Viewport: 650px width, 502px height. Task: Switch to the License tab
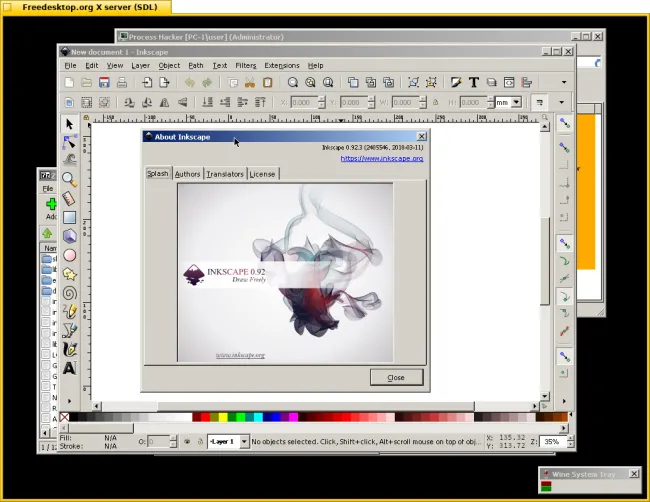[x=262, y=174]
